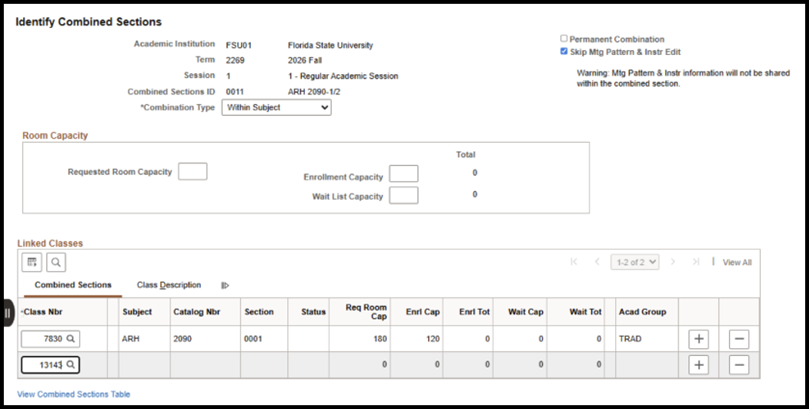Screen dimensions: 809x409
Task: Click the 180 required room cap value
Action: 380,339
